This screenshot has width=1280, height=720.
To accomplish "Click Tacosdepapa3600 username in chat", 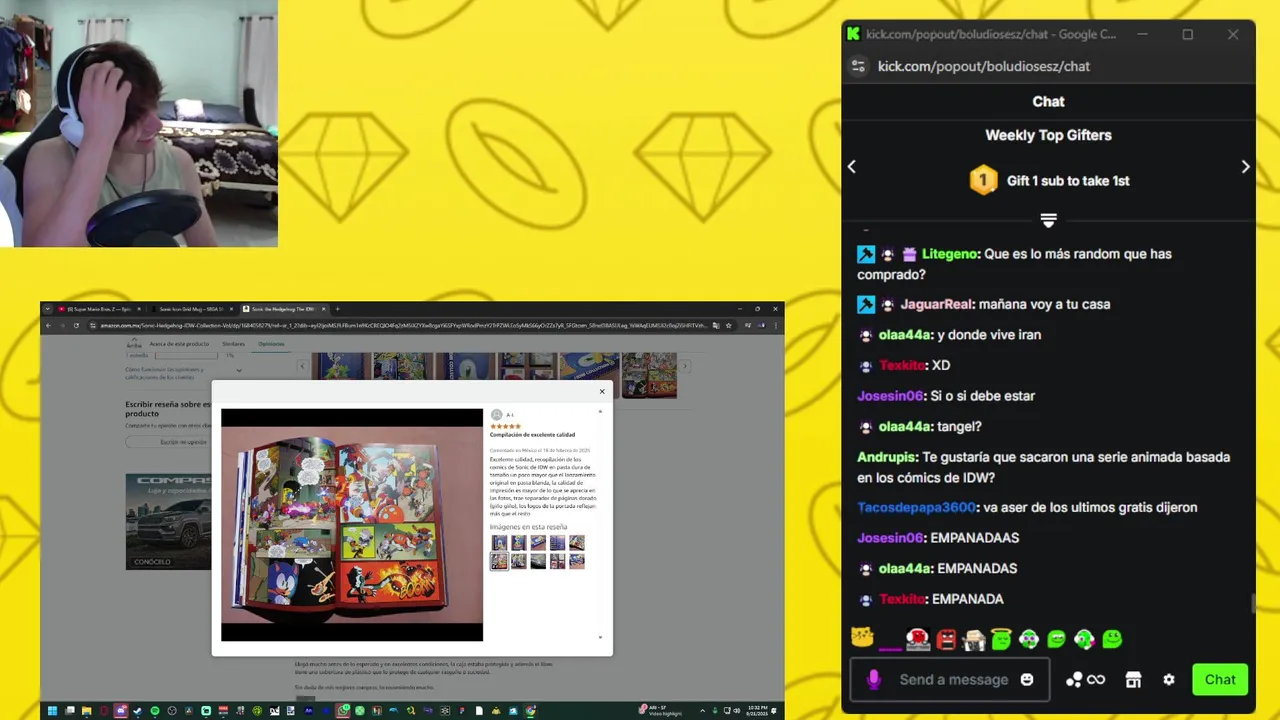I will (x=916, y=508).
